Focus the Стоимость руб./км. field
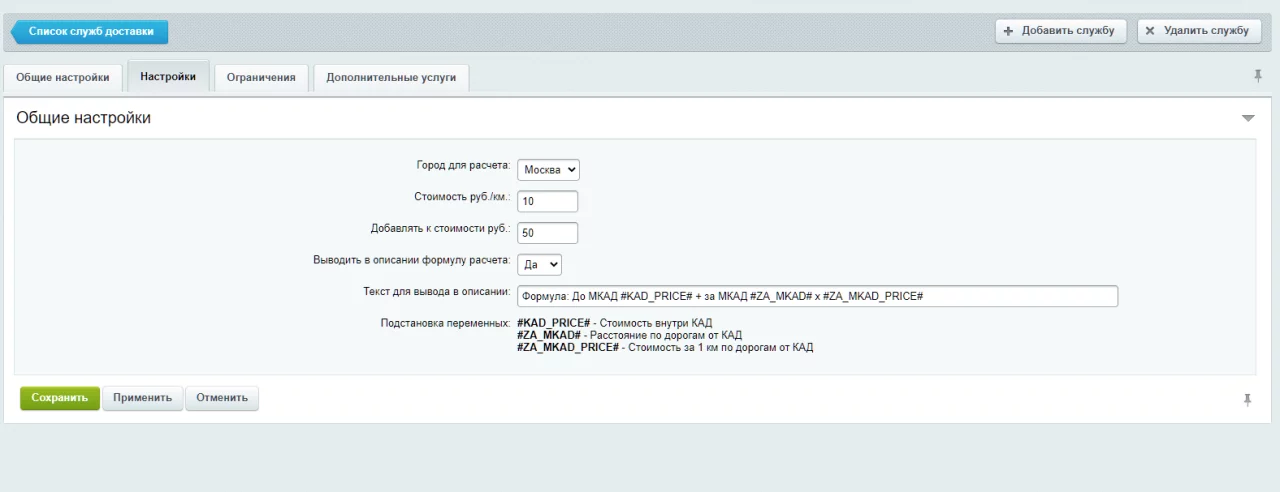Screen dimensions: 1280x492 click(x=547, y=201)
